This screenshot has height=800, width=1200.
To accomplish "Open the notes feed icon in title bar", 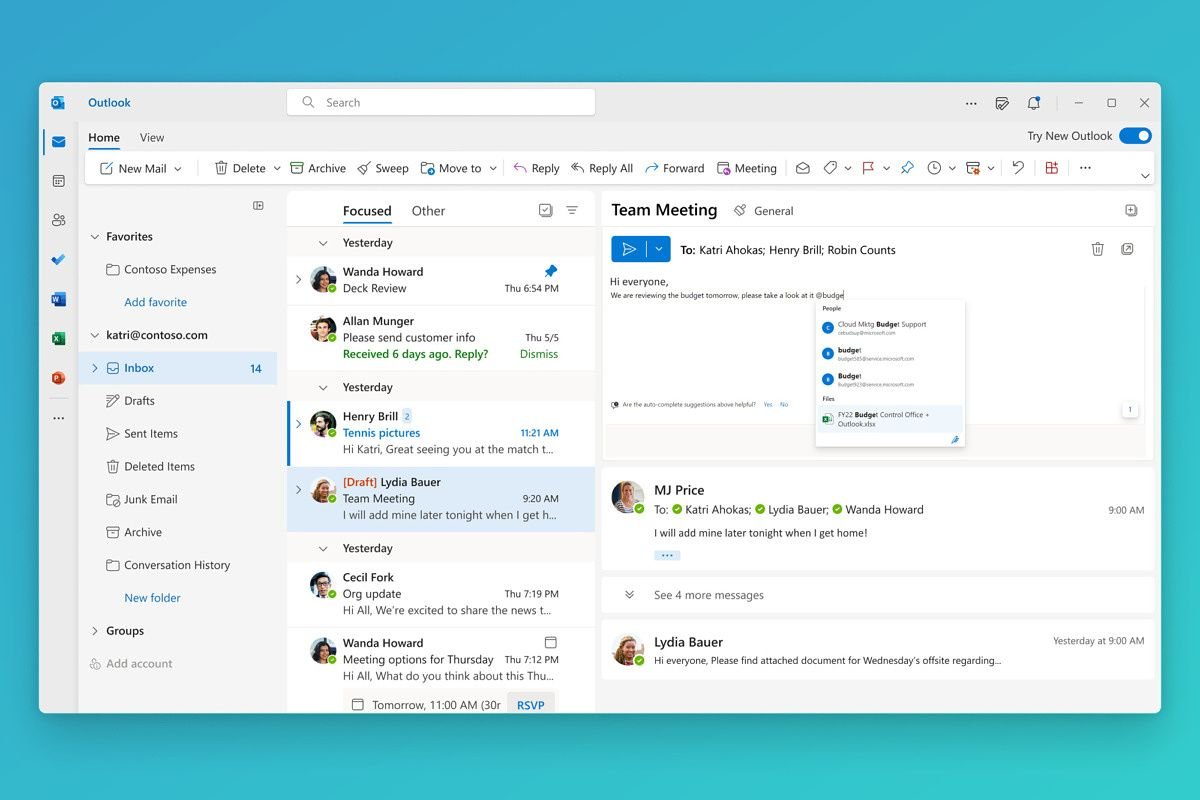I will pos(1002,103).
